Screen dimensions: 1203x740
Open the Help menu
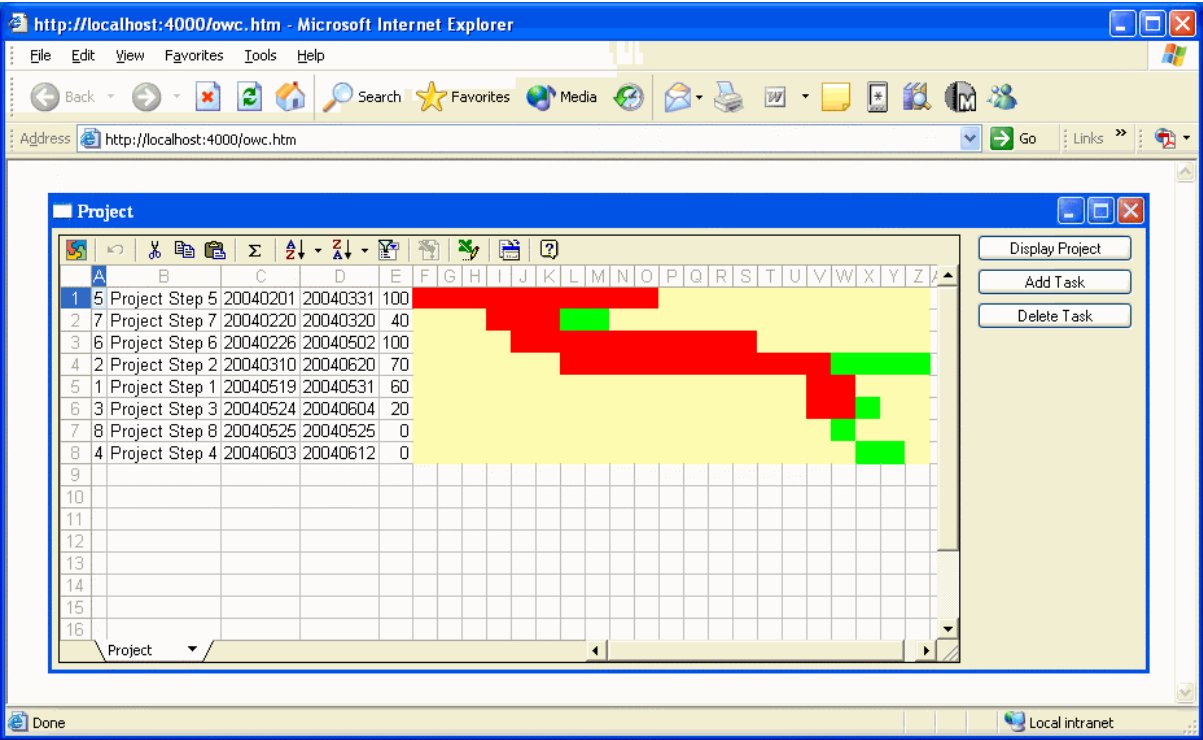tap(310, 56)
